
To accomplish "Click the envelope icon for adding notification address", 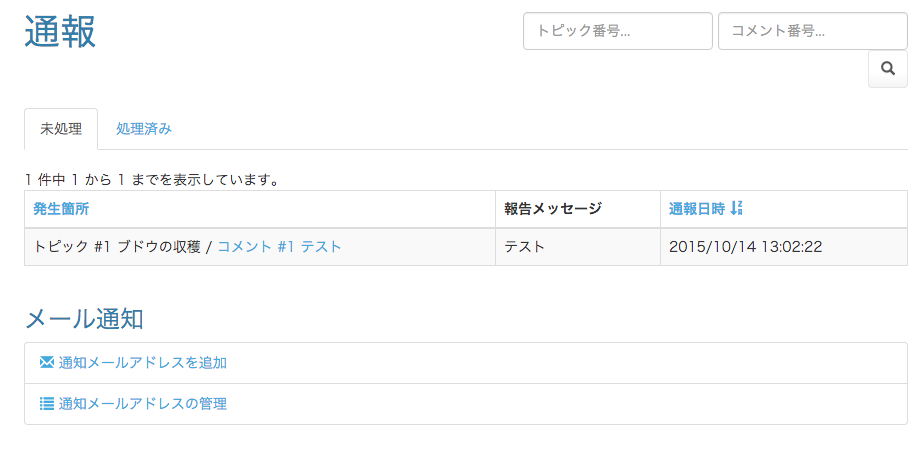I will point(47,362).
